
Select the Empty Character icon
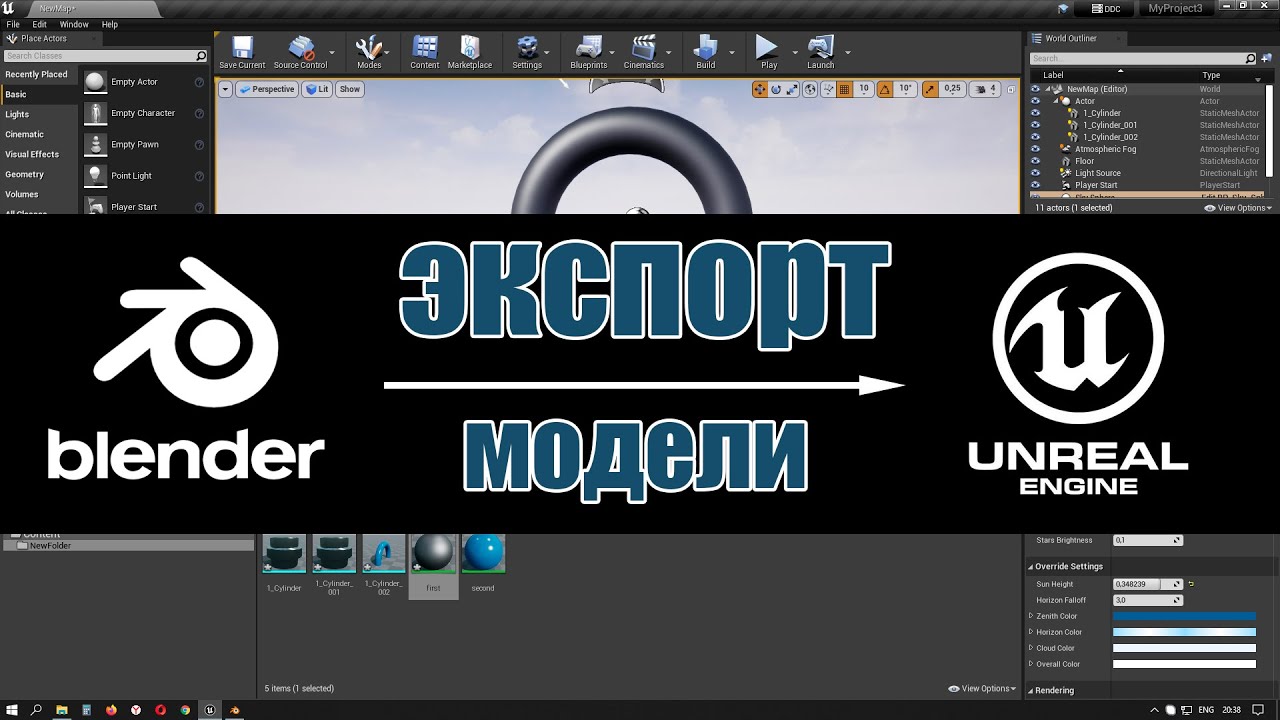pos(95,113)
